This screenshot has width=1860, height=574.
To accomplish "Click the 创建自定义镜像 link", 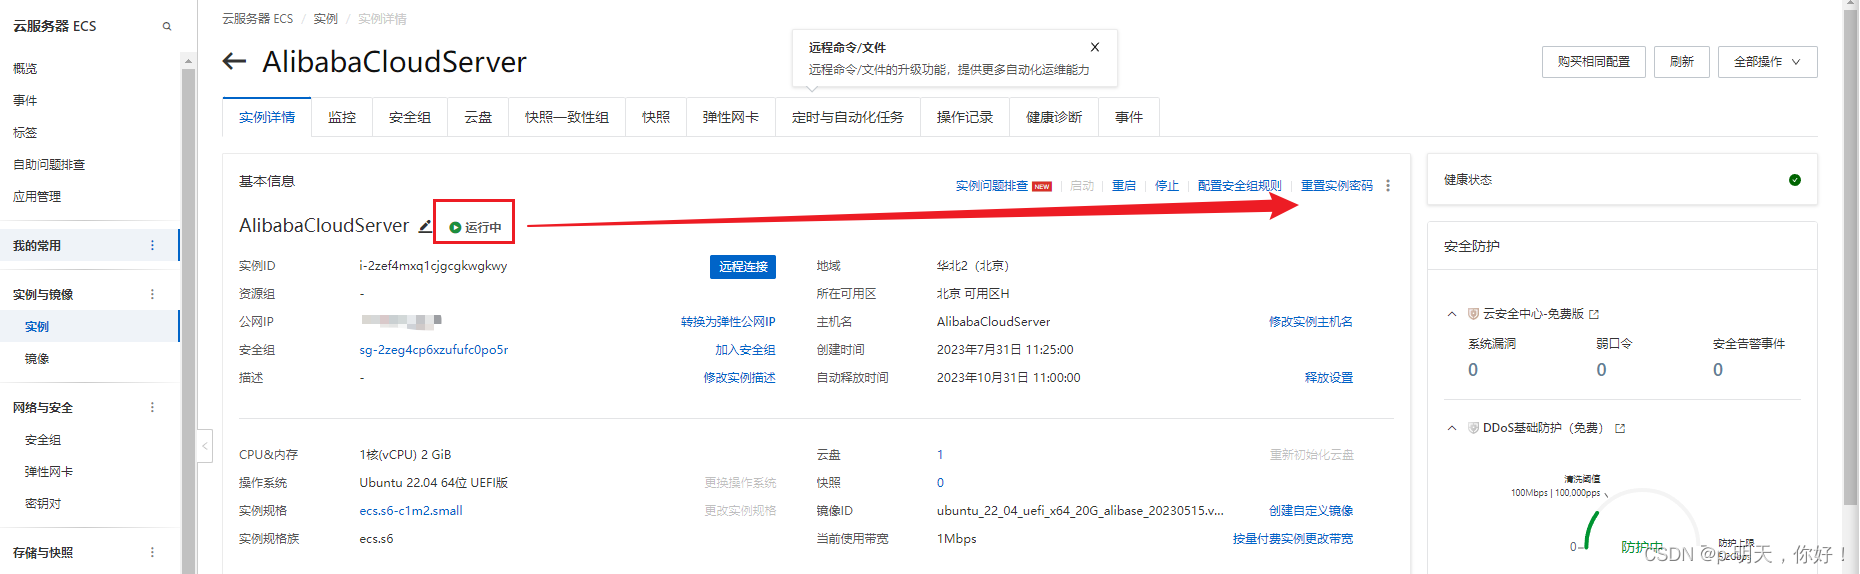I will (x=1311, y=511).
